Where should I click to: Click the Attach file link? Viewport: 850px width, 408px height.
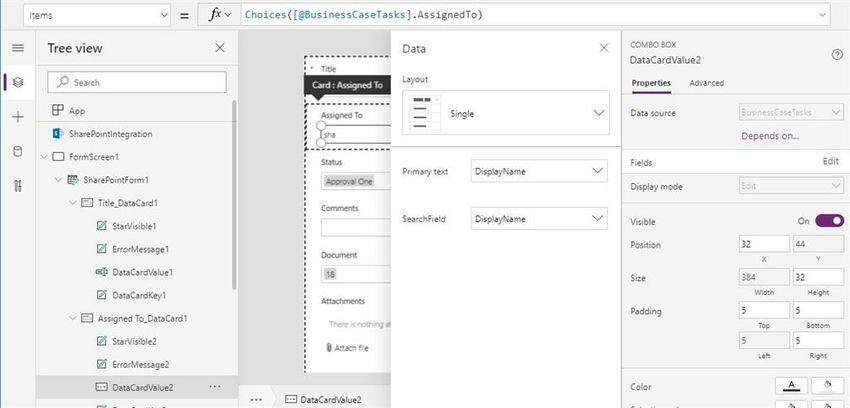[351, 348]
